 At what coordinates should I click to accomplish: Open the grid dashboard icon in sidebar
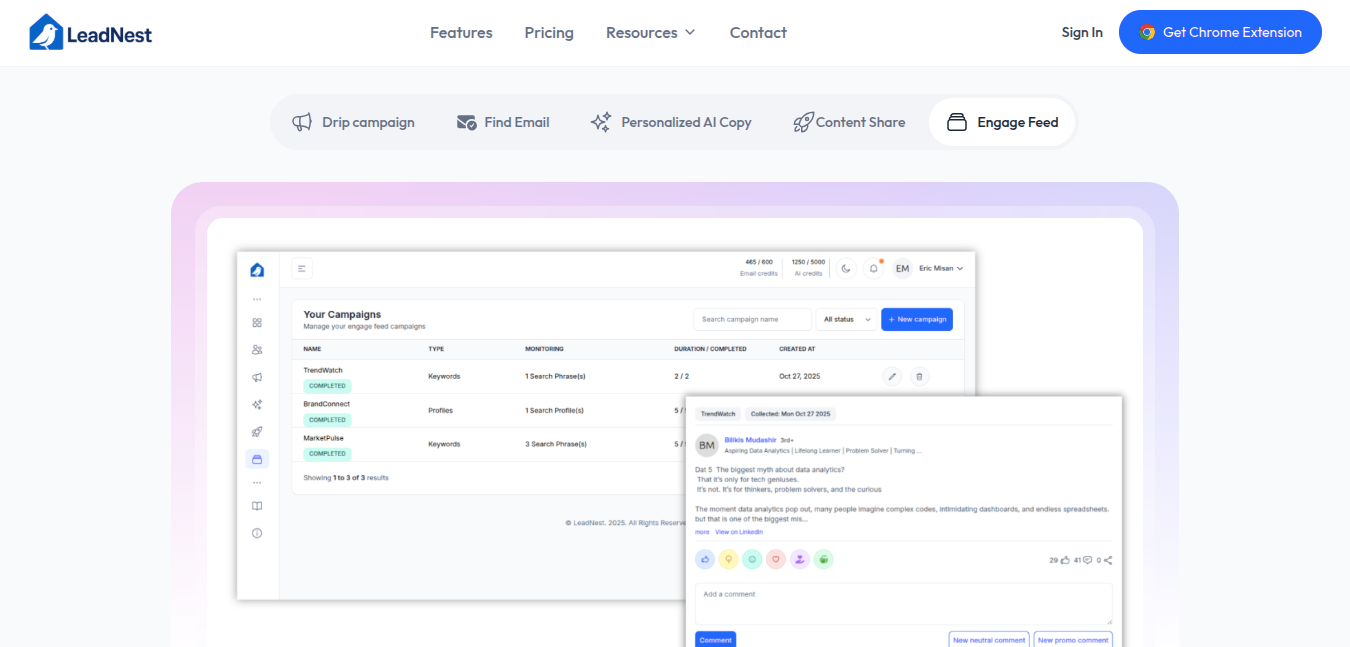[x=256, y=322]
